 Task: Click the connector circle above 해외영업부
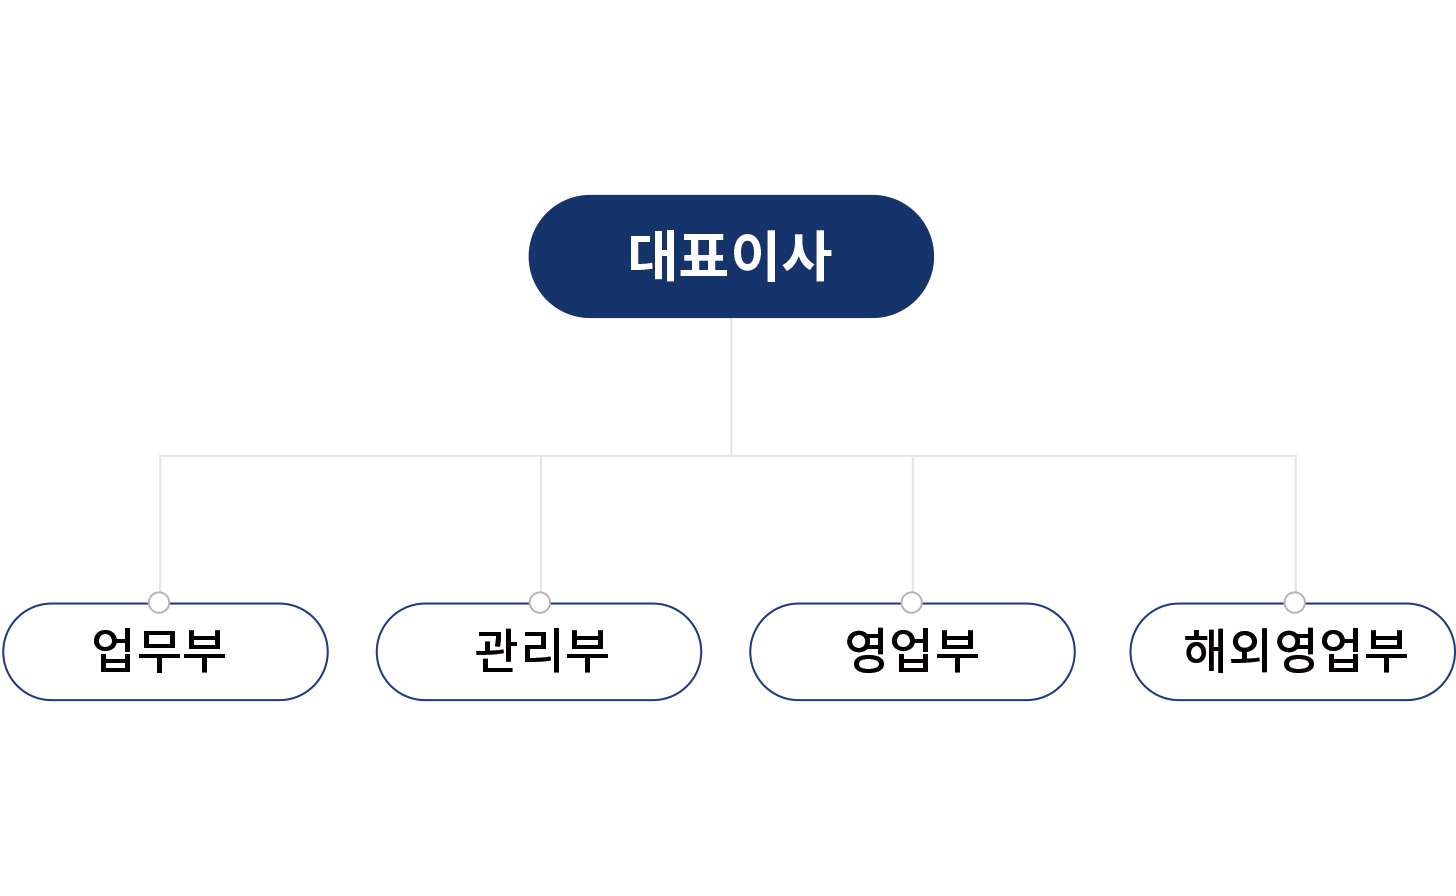click(x=1294, y=602)
